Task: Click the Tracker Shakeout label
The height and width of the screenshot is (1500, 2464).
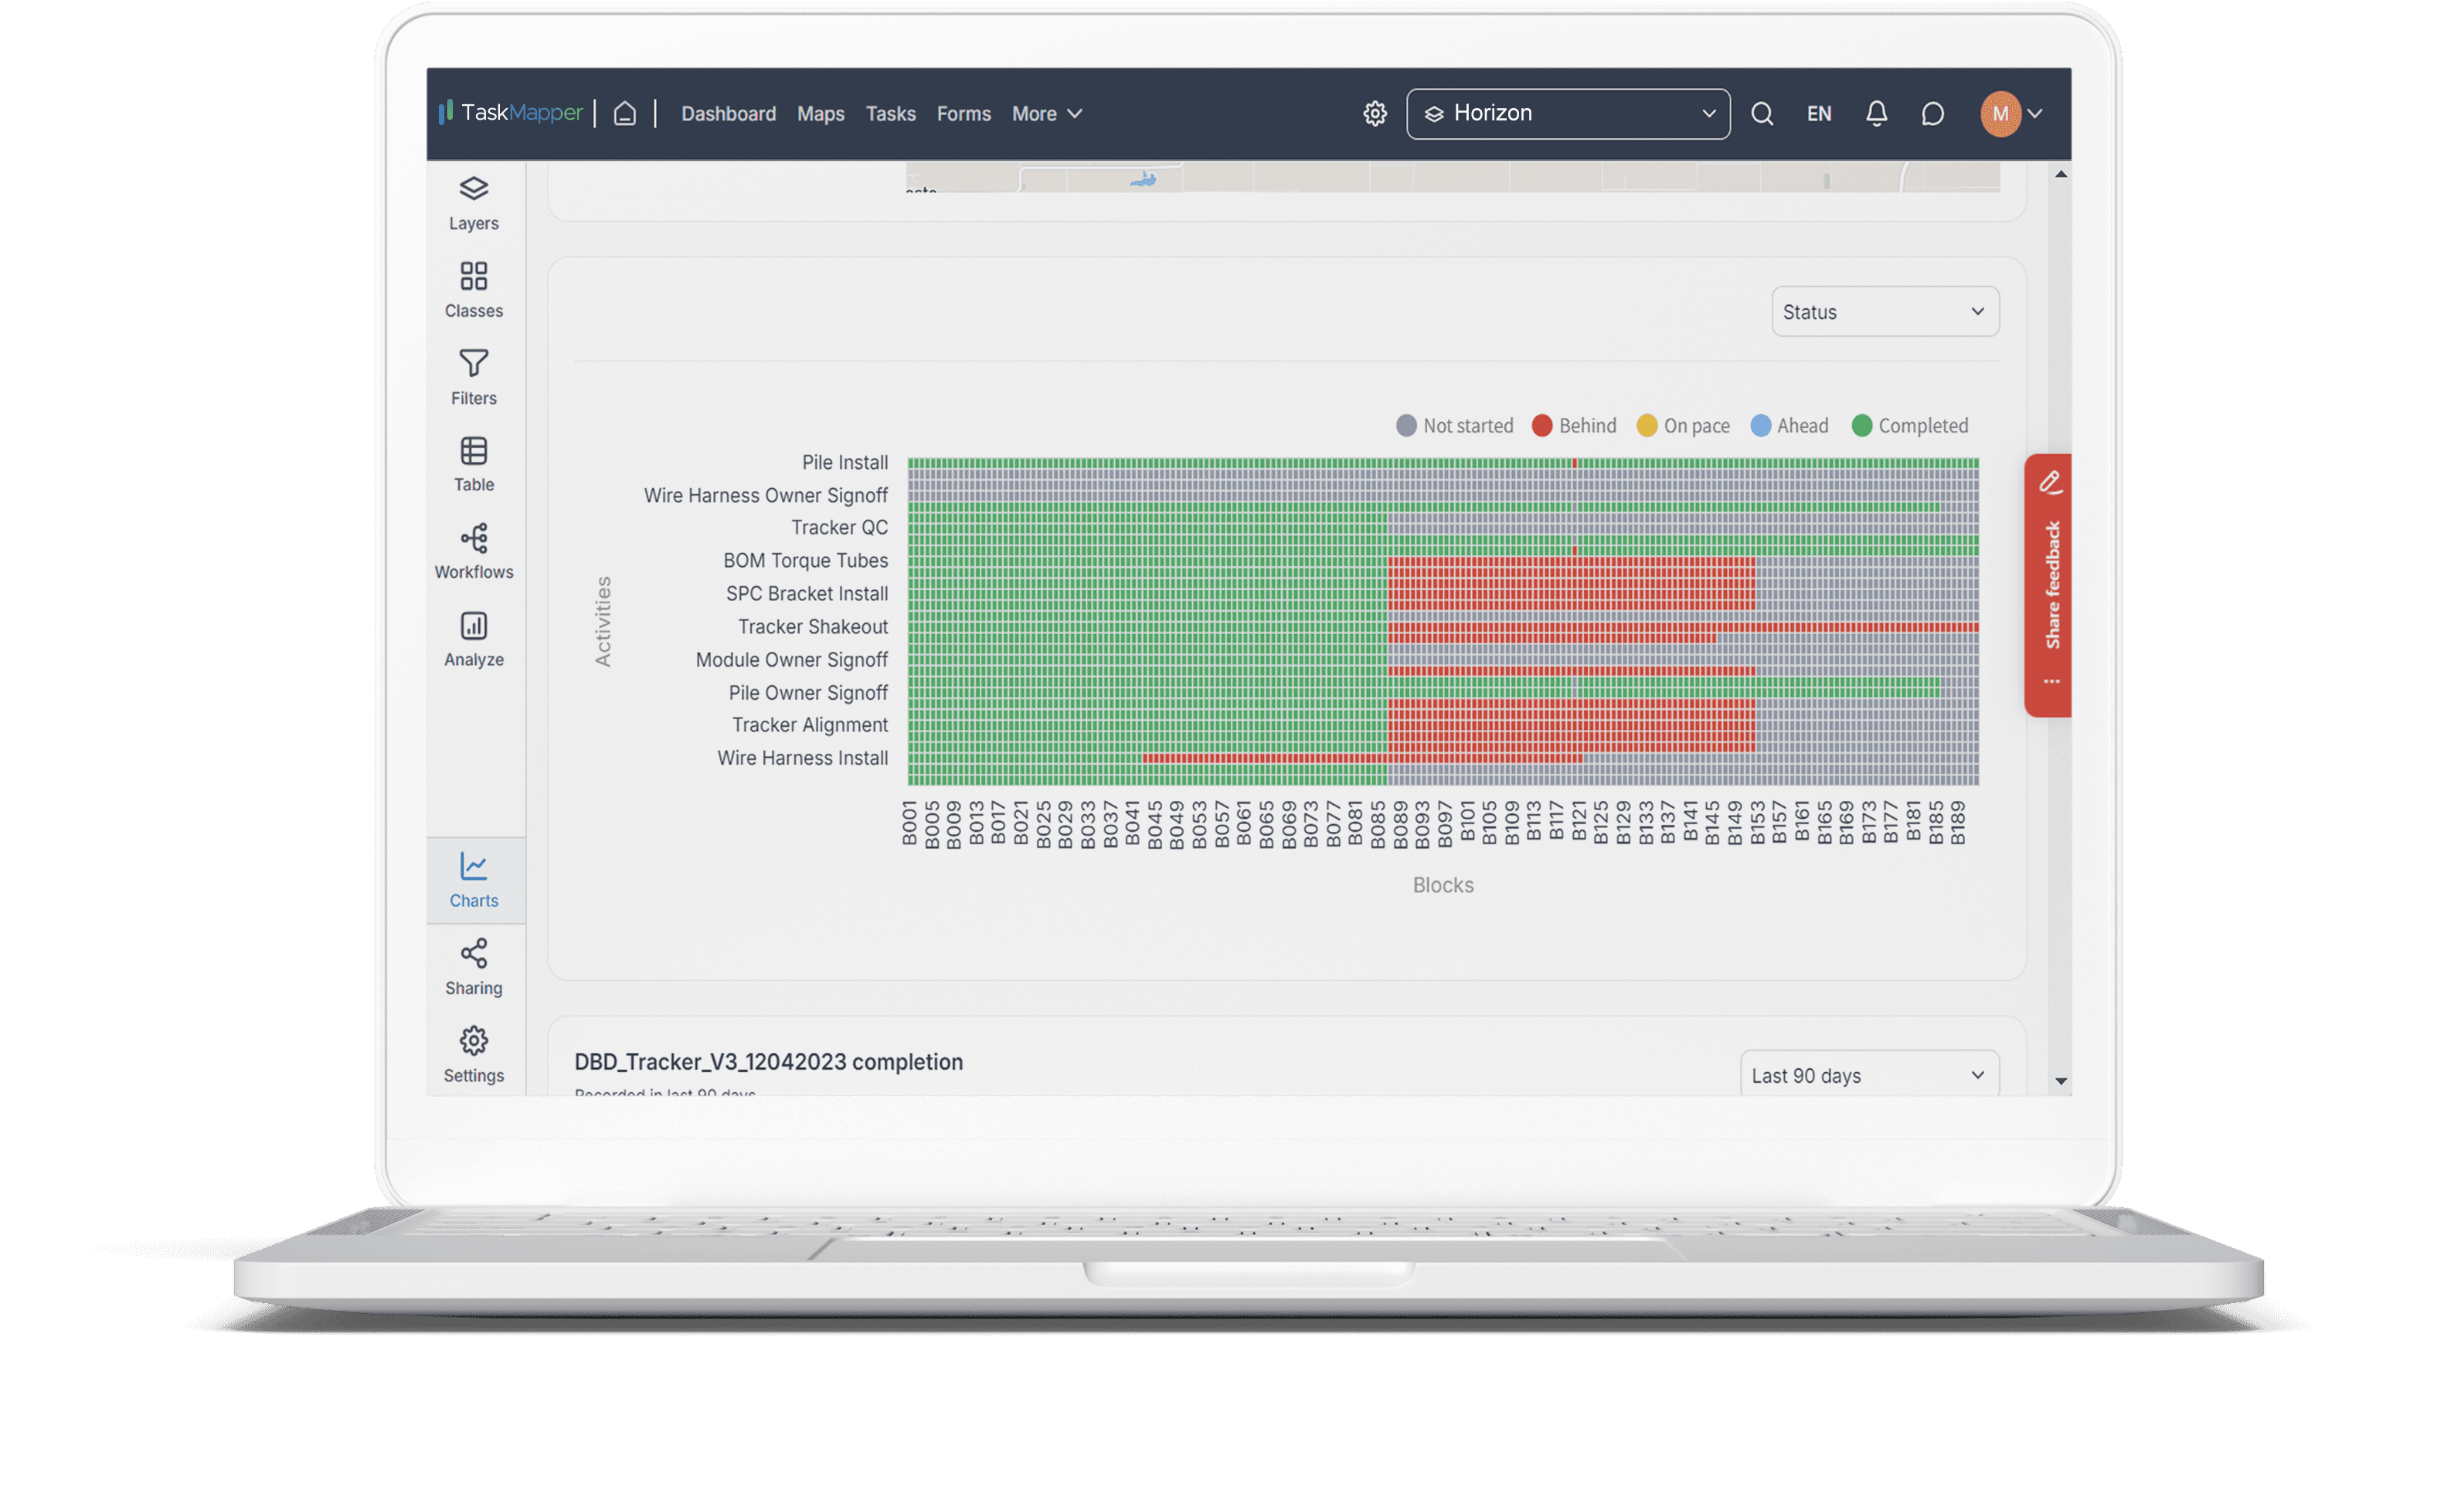Action: [812, 626]
